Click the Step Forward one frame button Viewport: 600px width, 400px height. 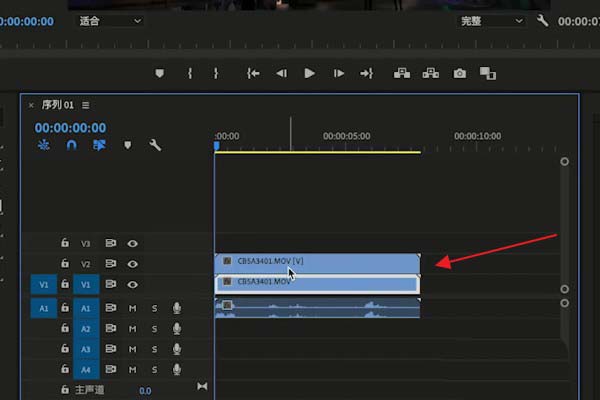[338, 73]
